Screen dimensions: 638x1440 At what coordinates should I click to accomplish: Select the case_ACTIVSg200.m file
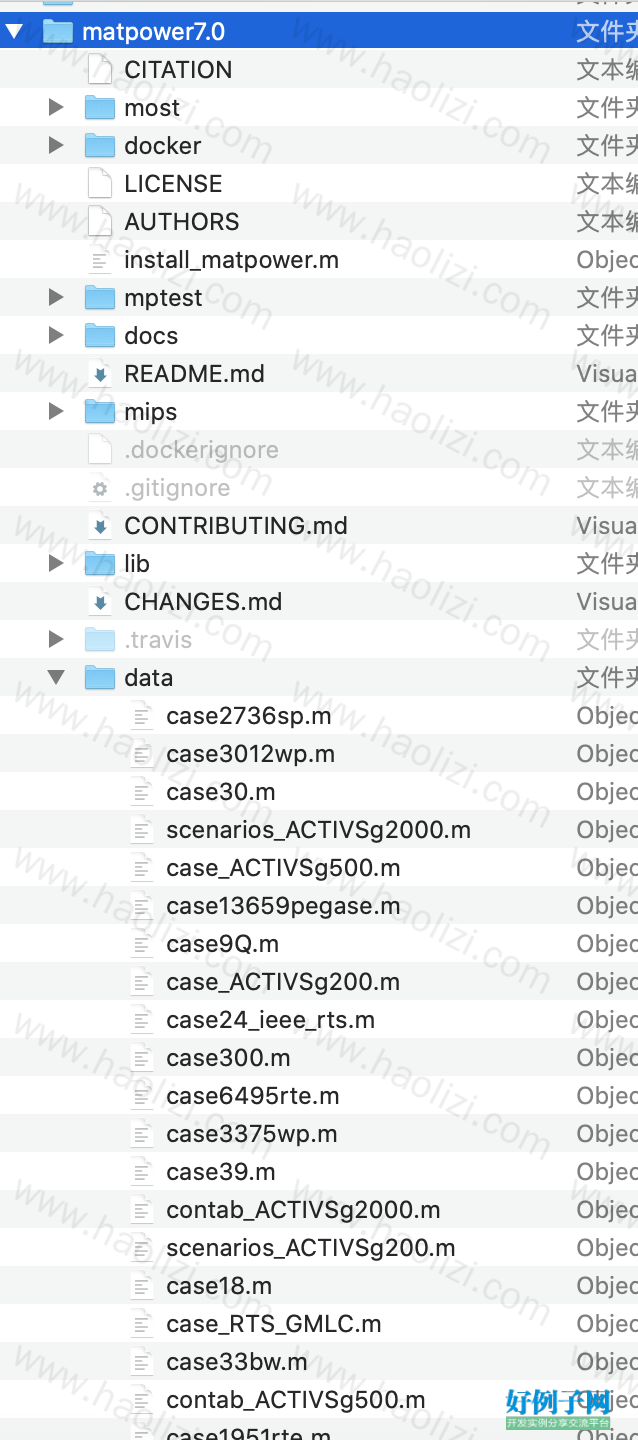pyautogui.click(x=283, y=982)
